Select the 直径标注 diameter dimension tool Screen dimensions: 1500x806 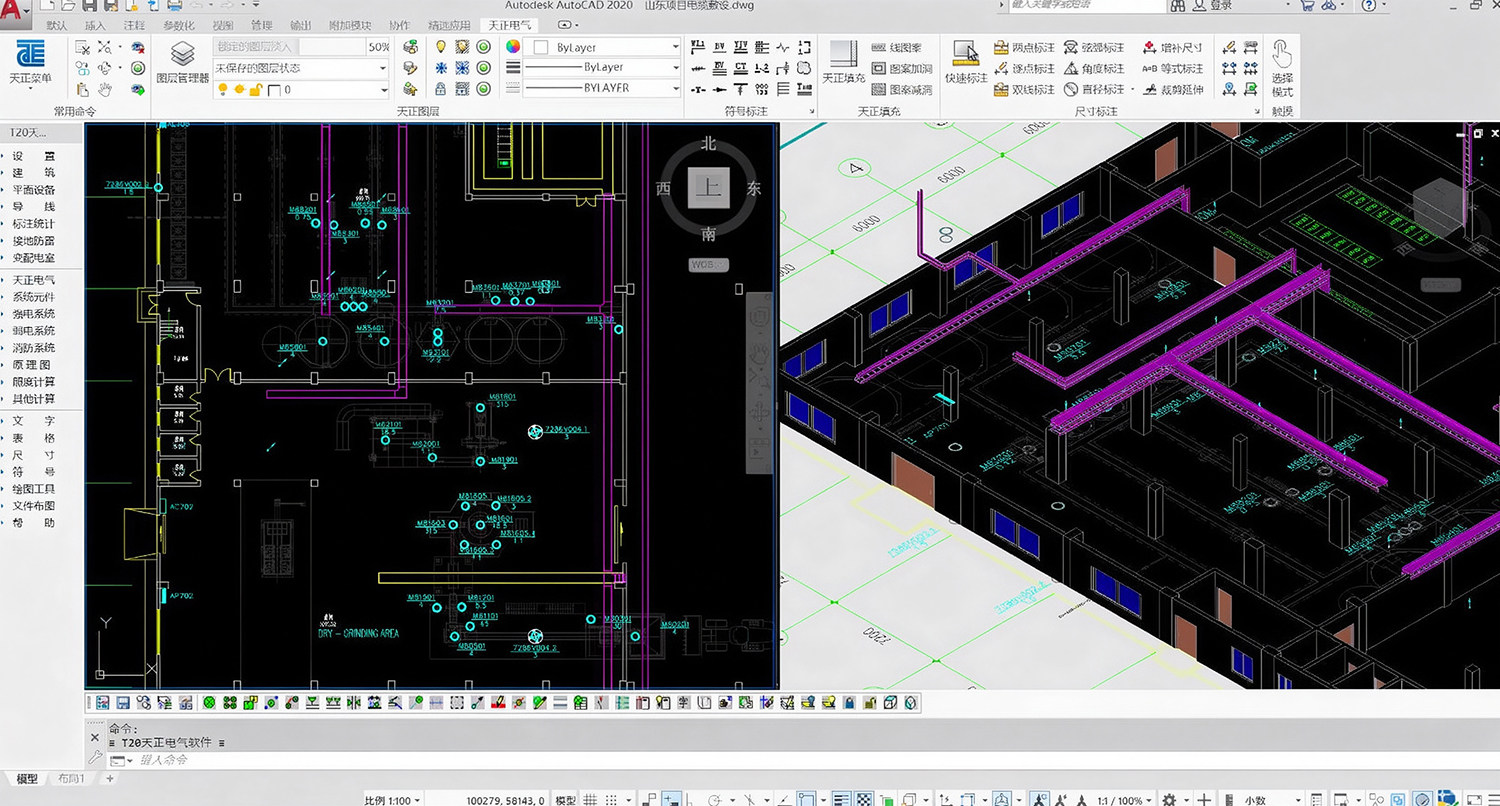1094,89
